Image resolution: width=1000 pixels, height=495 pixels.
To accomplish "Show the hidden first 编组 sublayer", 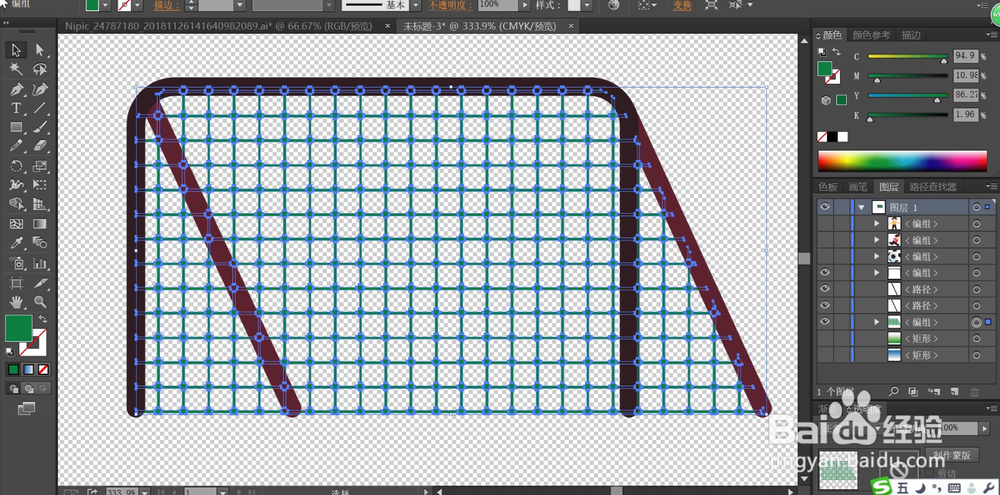I will coord(825,223).
